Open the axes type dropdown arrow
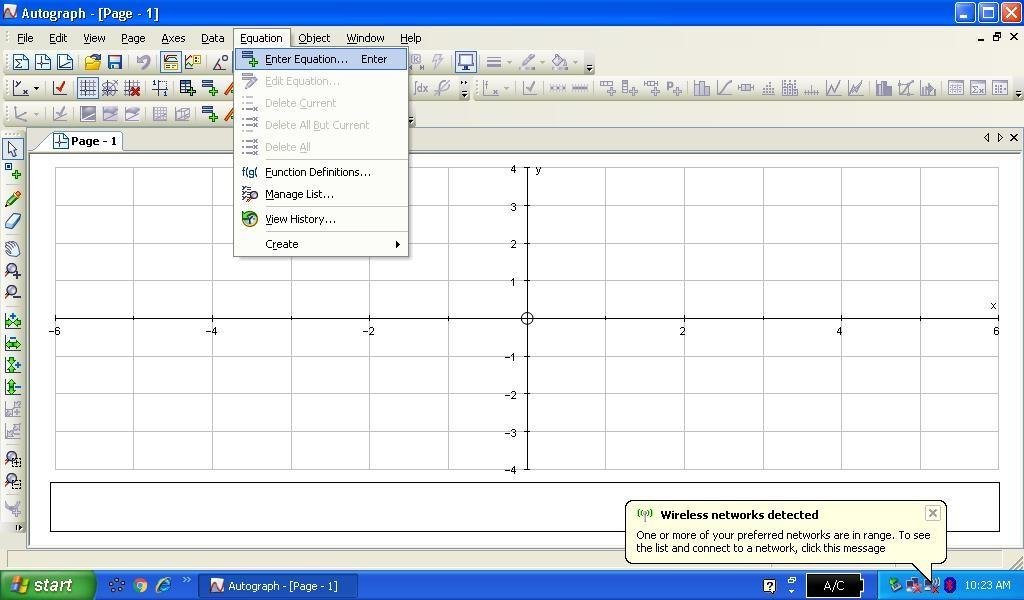Viewport: 1024px width, 600px height. coord(37,88)
